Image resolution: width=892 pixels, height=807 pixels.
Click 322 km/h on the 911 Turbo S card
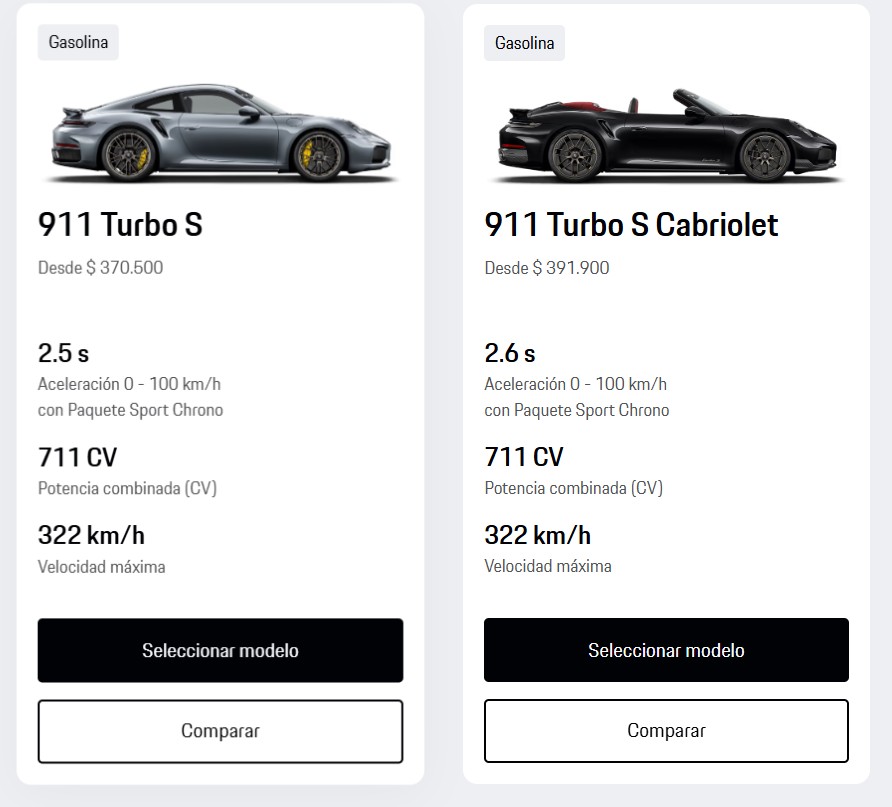[91, 535]
